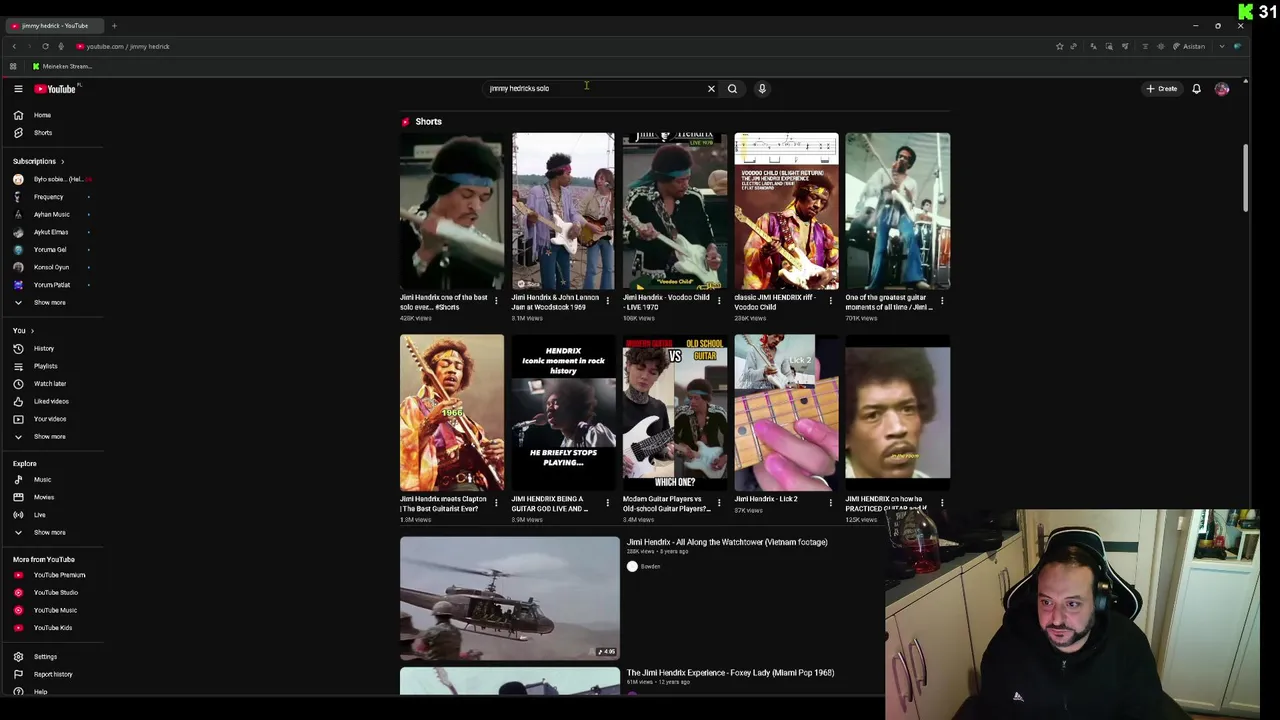Open short 'Voodoo Child - LIVE 1970'
1280x720 pixels.
[x=675, y=211]
